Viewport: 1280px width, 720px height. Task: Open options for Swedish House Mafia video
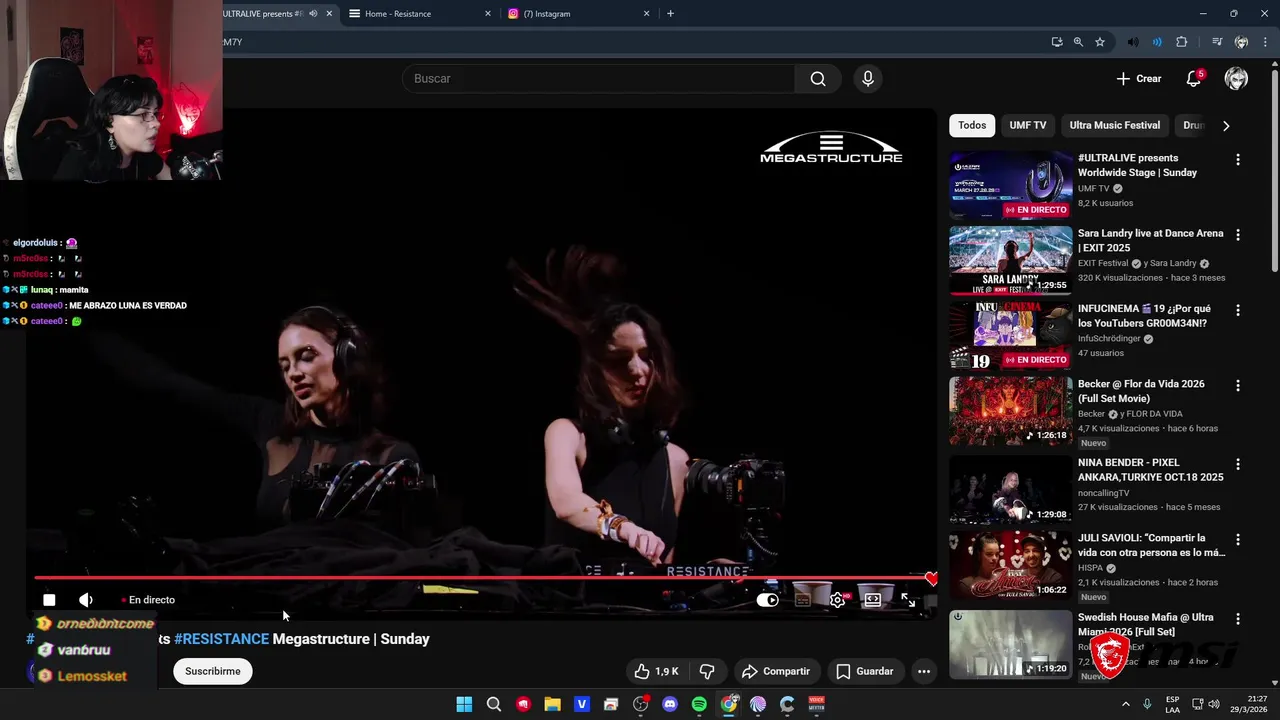click(x=1238, y=619)
